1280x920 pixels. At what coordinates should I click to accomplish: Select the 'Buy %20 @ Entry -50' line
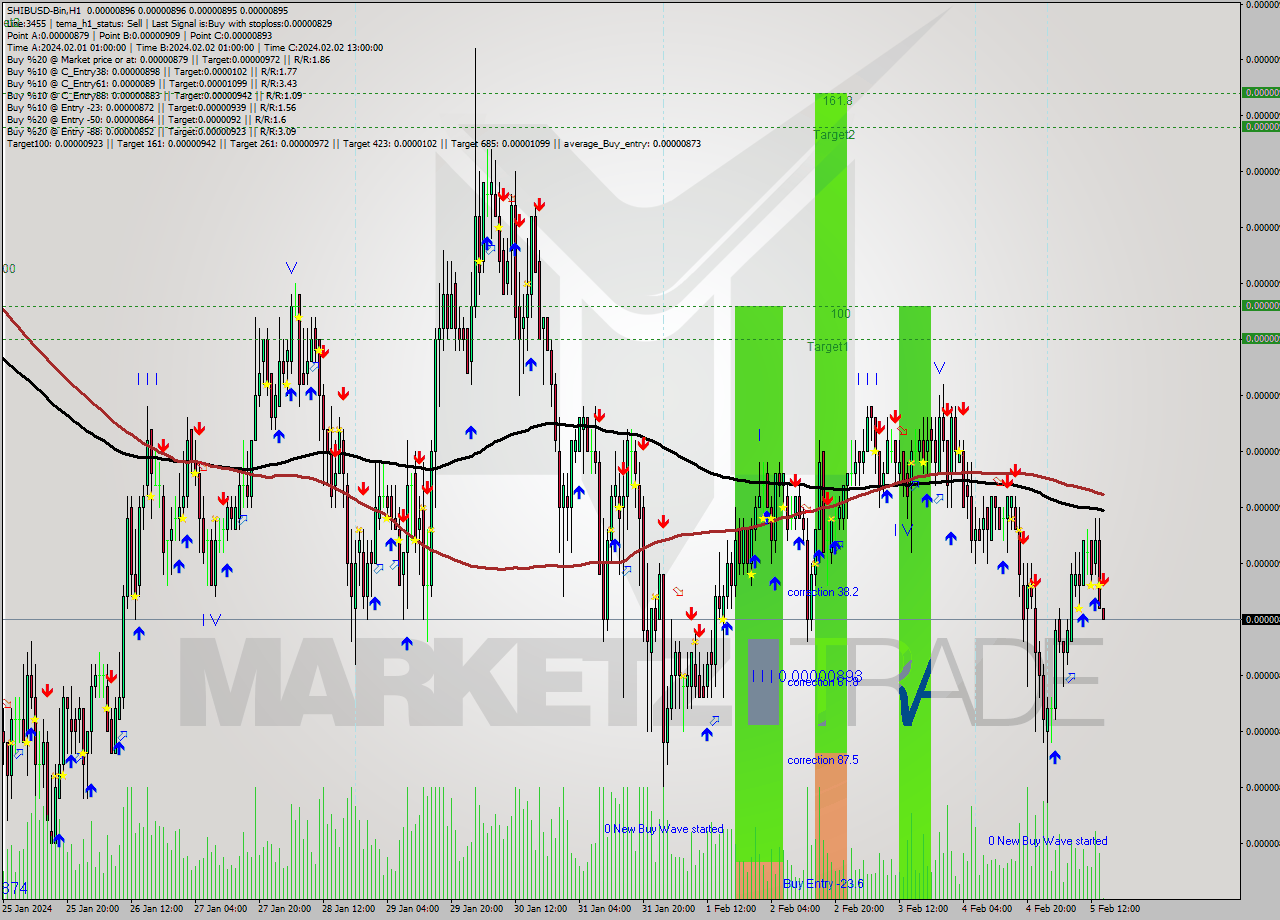(146, 119)
